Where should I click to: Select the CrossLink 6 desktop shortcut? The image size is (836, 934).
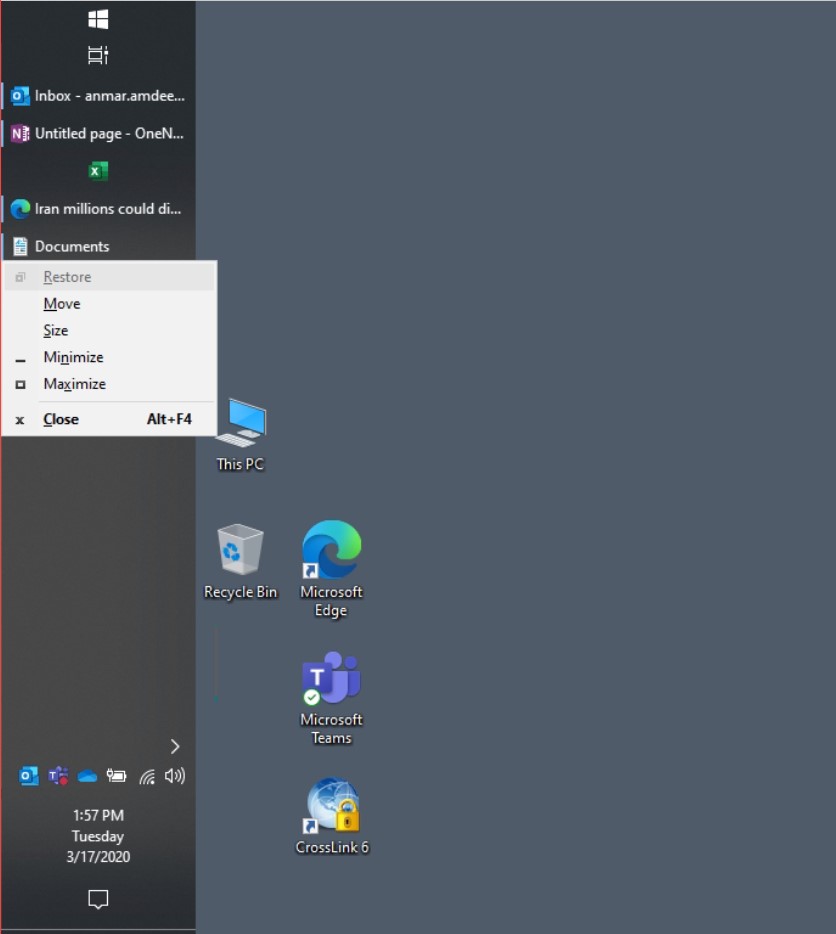pyautogui.click(x=332, y=816)
